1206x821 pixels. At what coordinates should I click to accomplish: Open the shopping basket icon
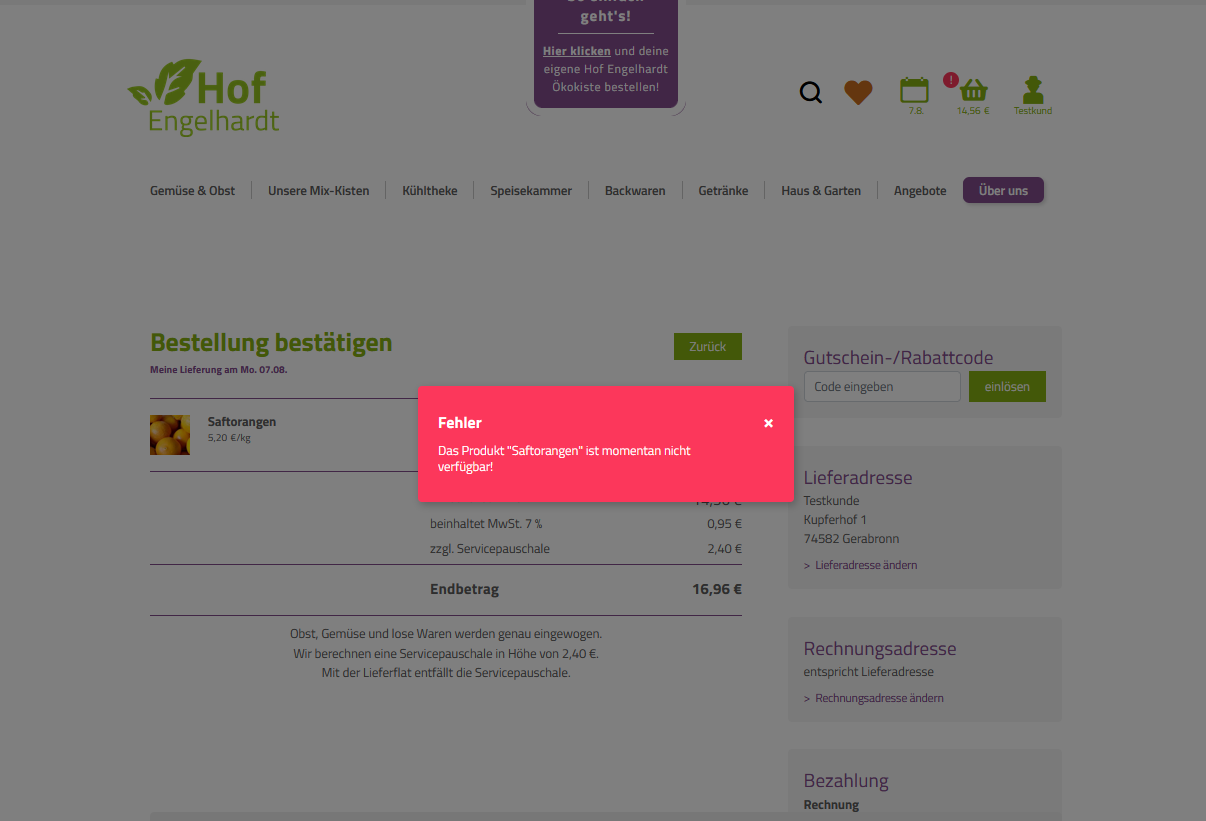click(x=973, y=91)
